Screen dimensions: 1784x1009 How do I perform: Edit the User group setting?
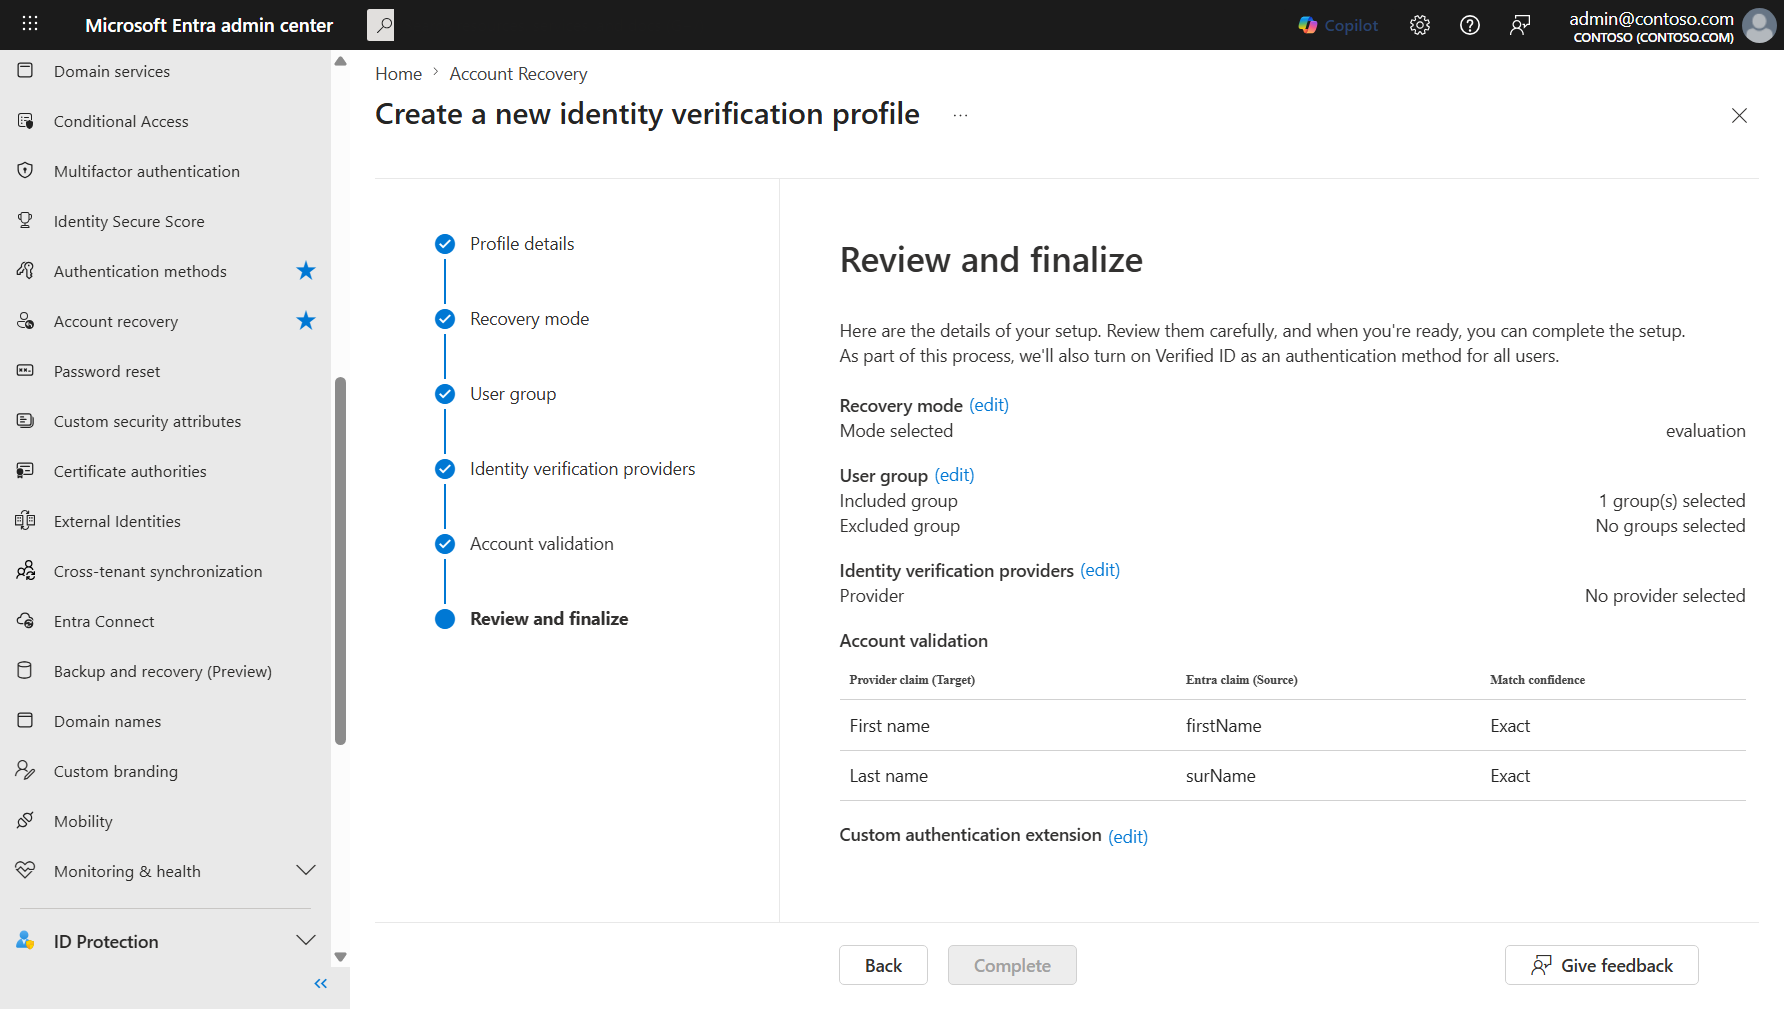[x=954, y=475]
